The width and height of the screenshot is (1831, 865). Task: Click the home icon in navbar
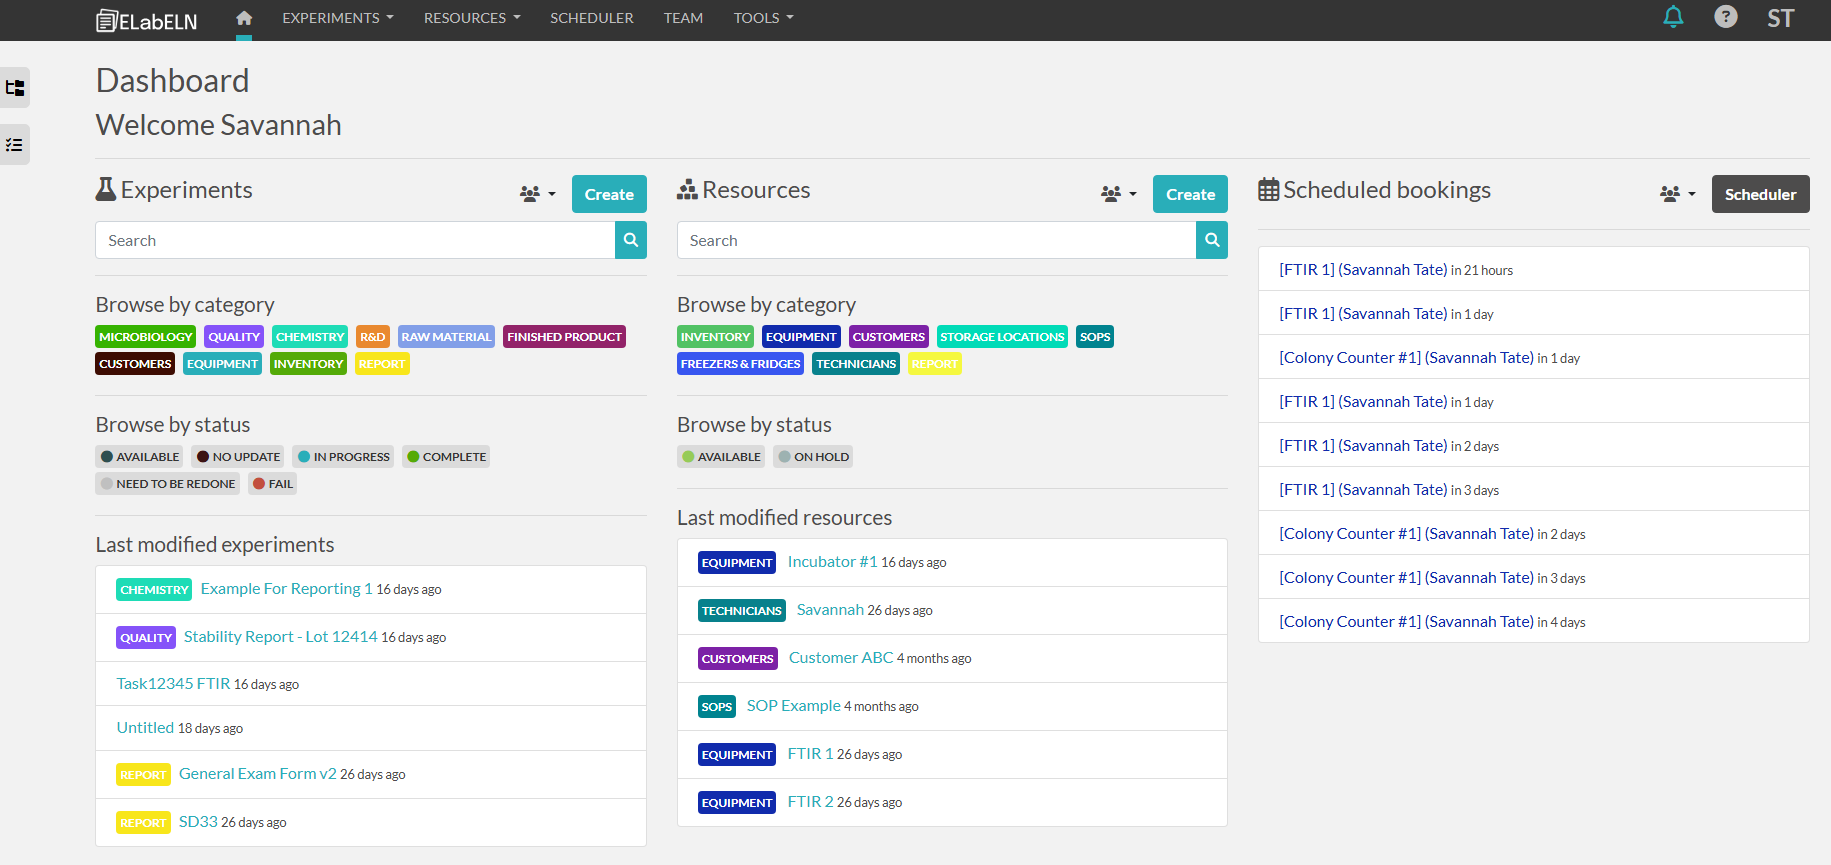(244, 18)
